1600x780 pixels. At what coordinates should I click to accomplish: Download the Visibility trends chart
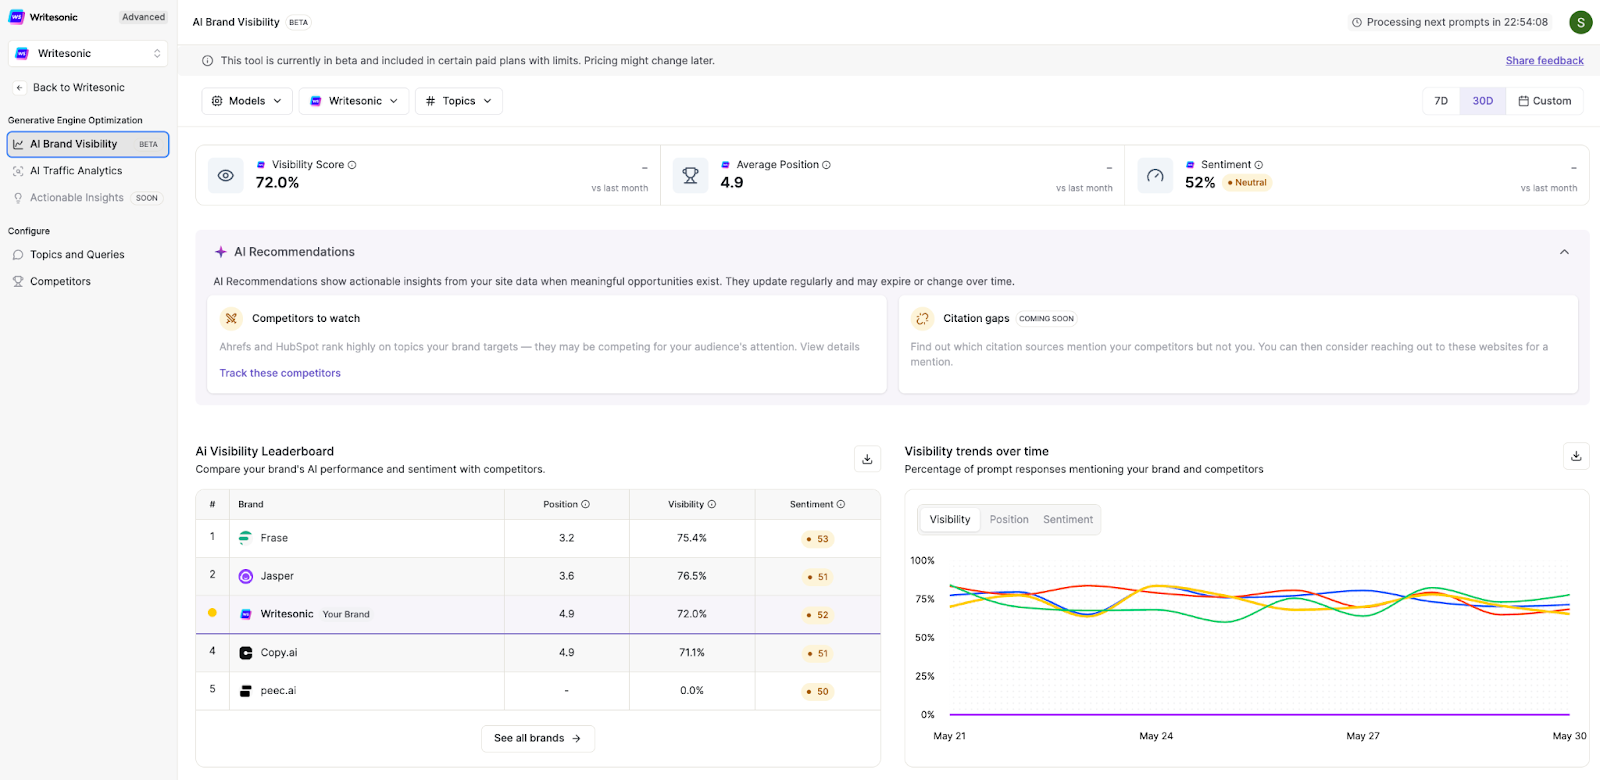(1576, 456)
